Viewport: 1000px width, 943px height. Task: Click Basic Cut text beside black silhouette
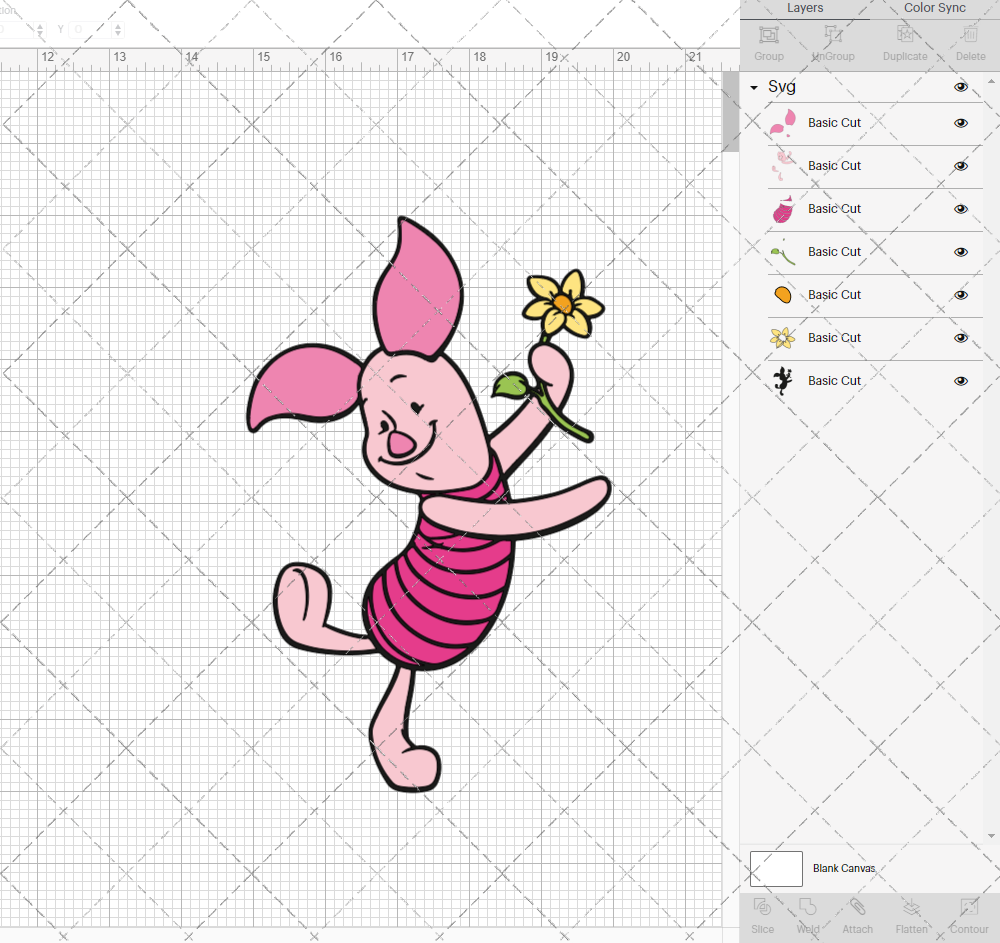834,380
